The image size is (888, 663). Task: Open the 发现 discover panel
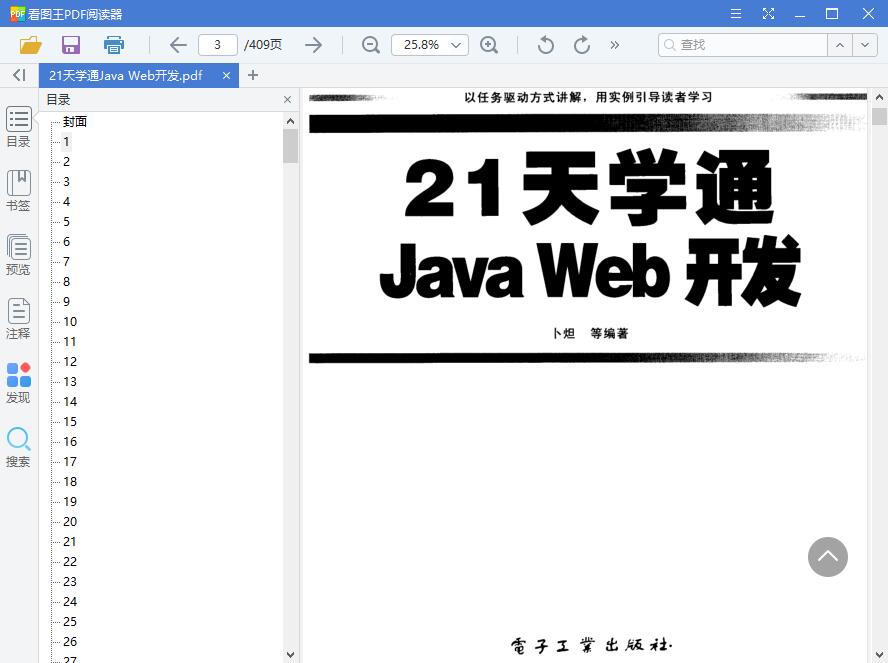[x=19, y=383]
